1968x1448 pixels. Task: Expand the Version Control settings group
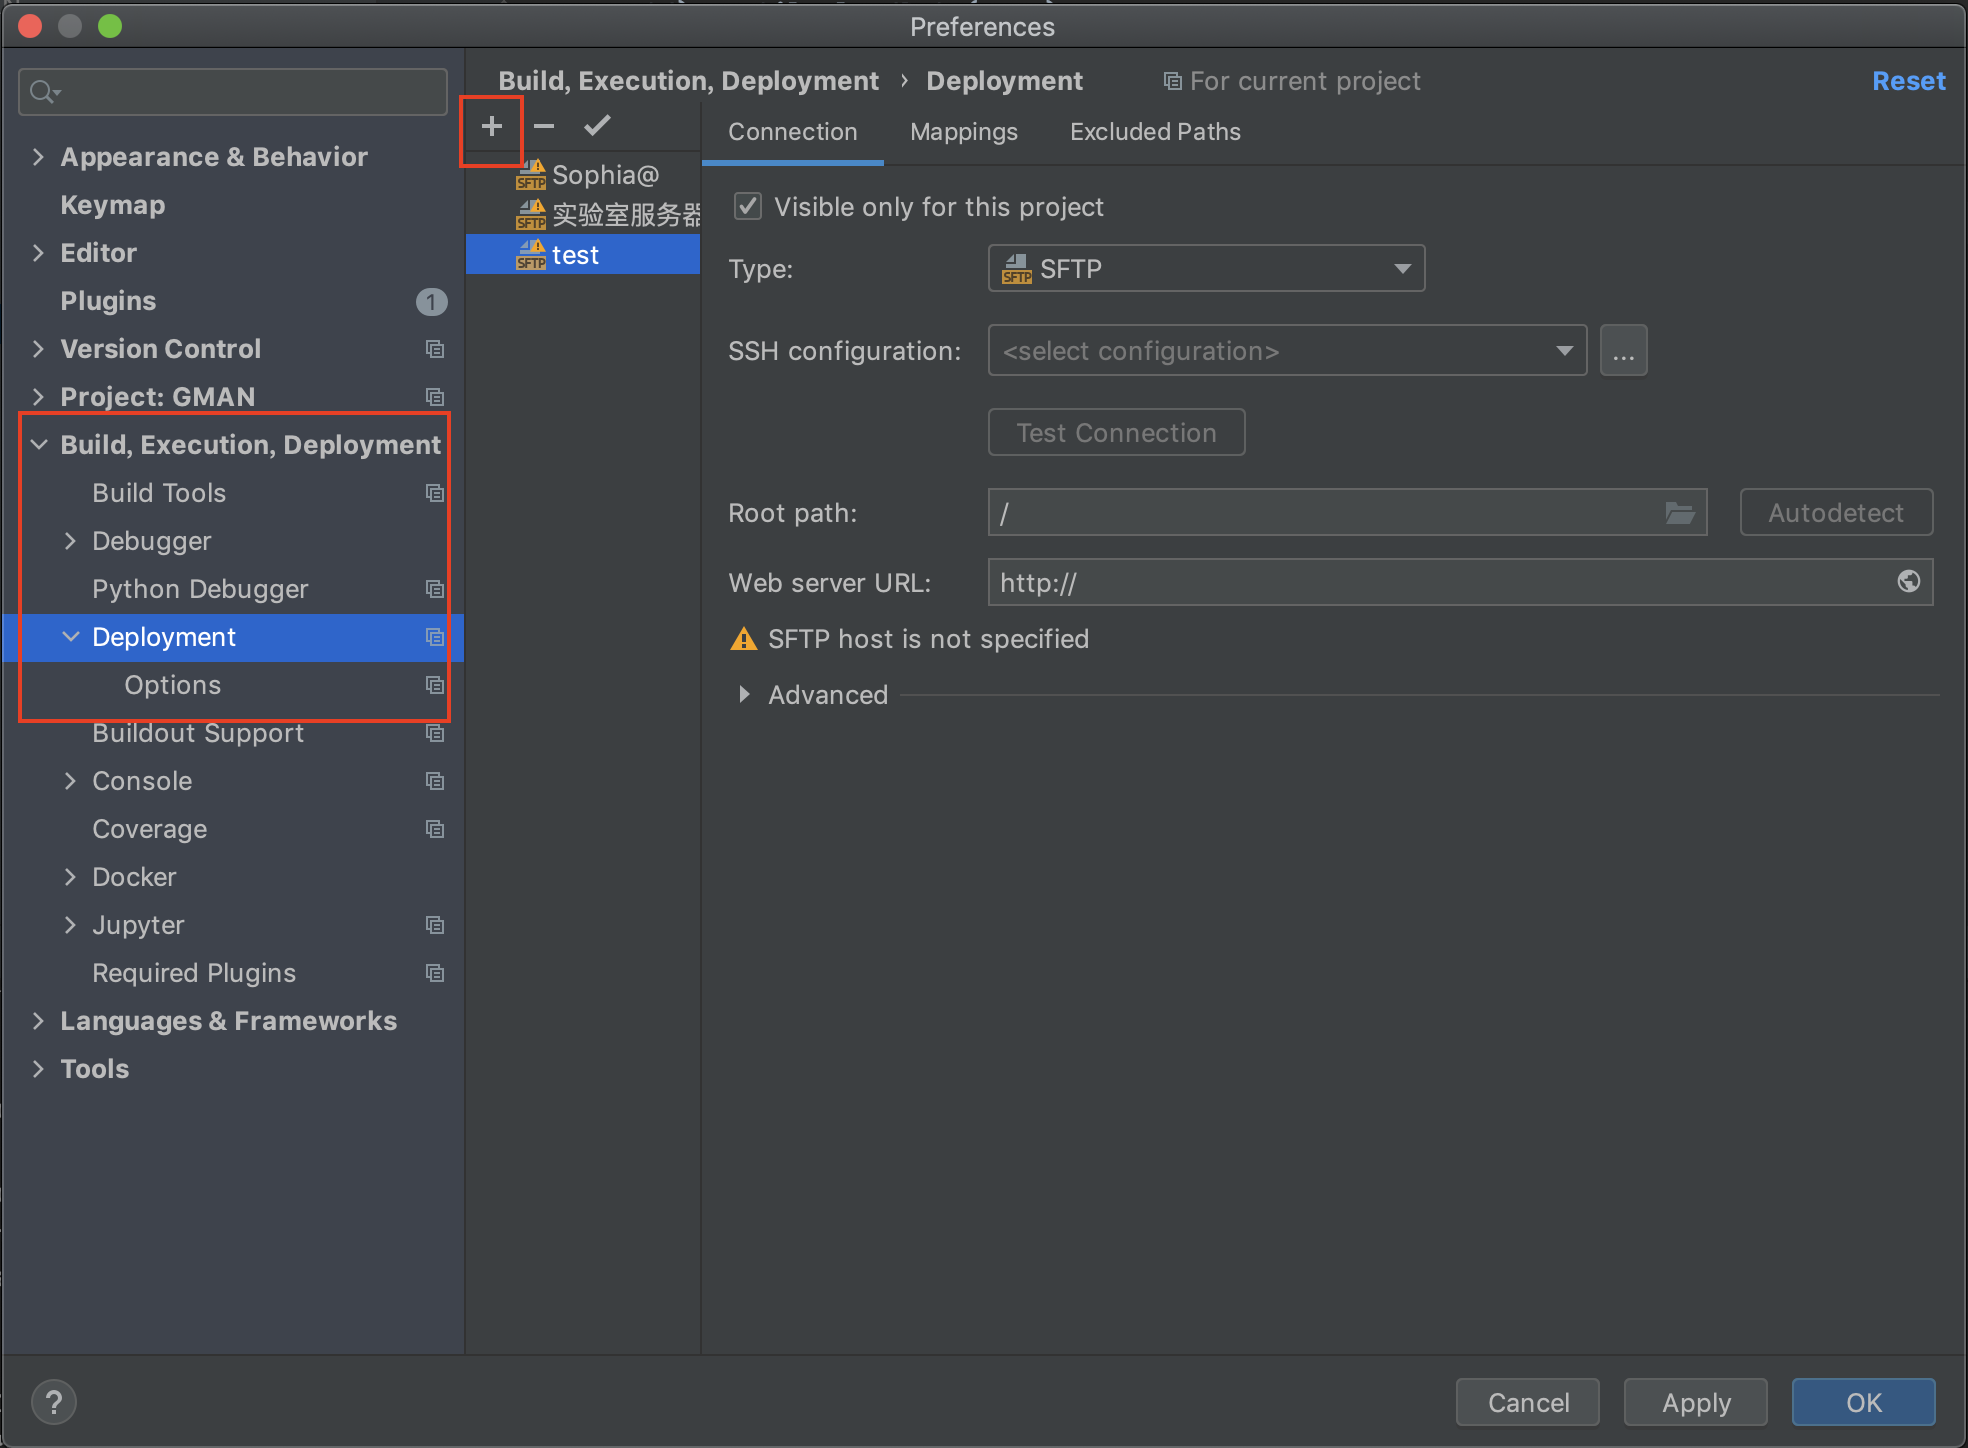(38, 349)
